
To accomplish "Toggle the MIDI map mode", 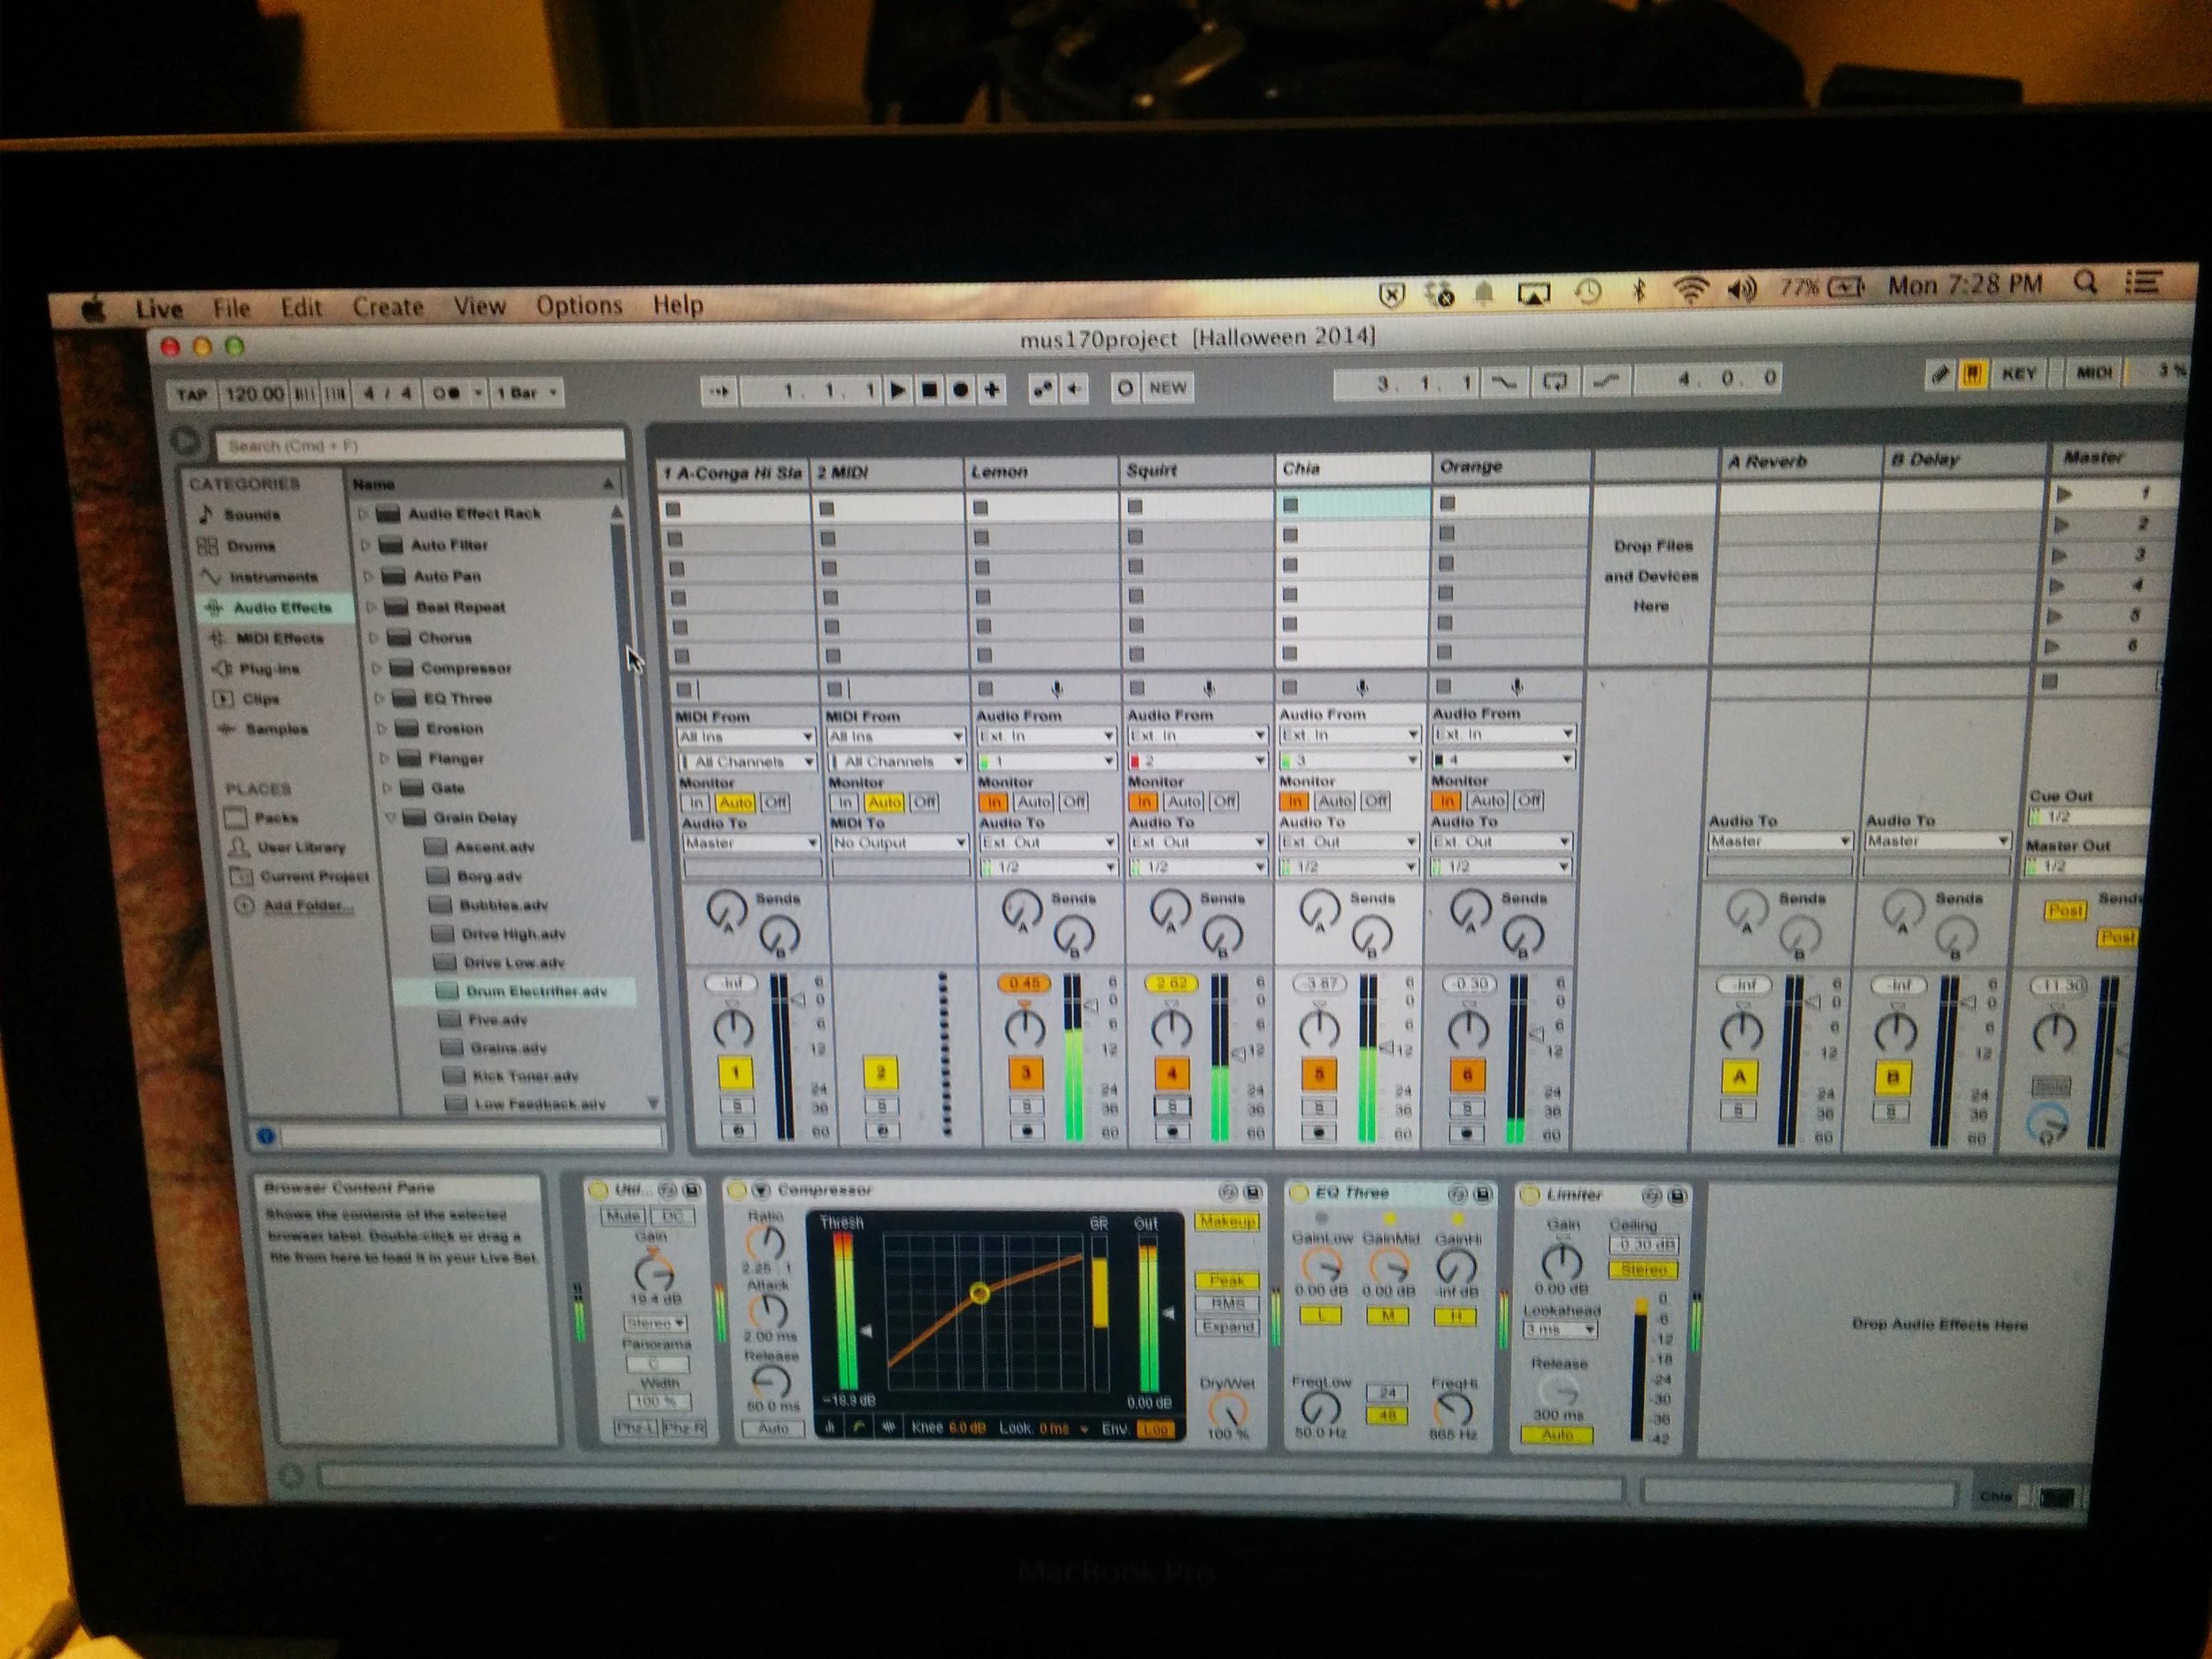I will click(2094, 373).
